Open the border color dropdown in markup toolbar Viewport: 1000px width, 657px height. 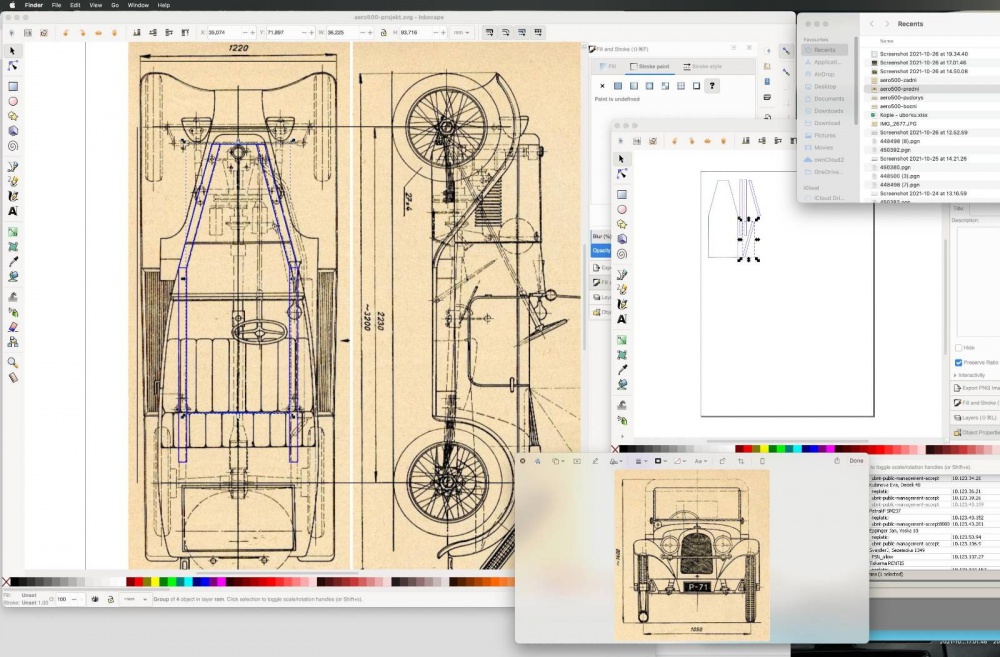point(660,461)
